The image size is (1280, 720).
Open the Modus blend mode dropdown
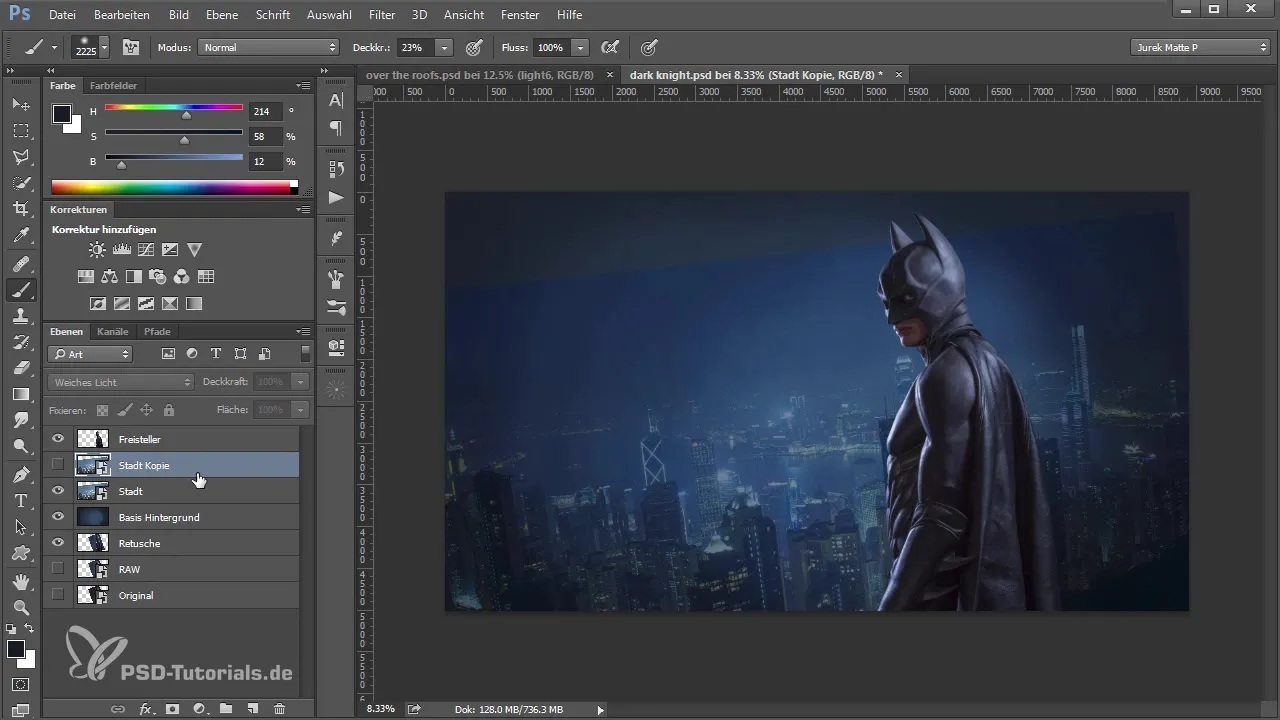(268, 47)
